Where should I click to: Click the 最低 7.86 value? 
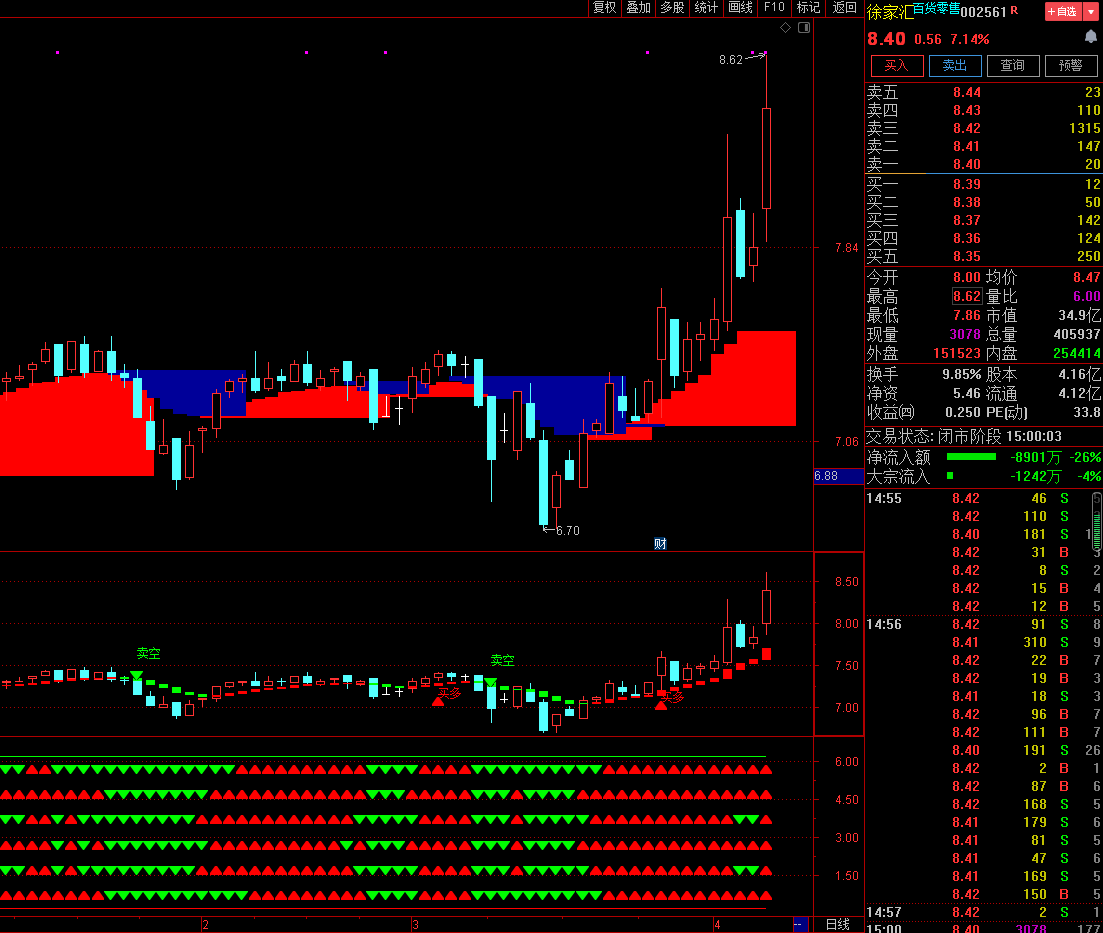tap(967, 315)
